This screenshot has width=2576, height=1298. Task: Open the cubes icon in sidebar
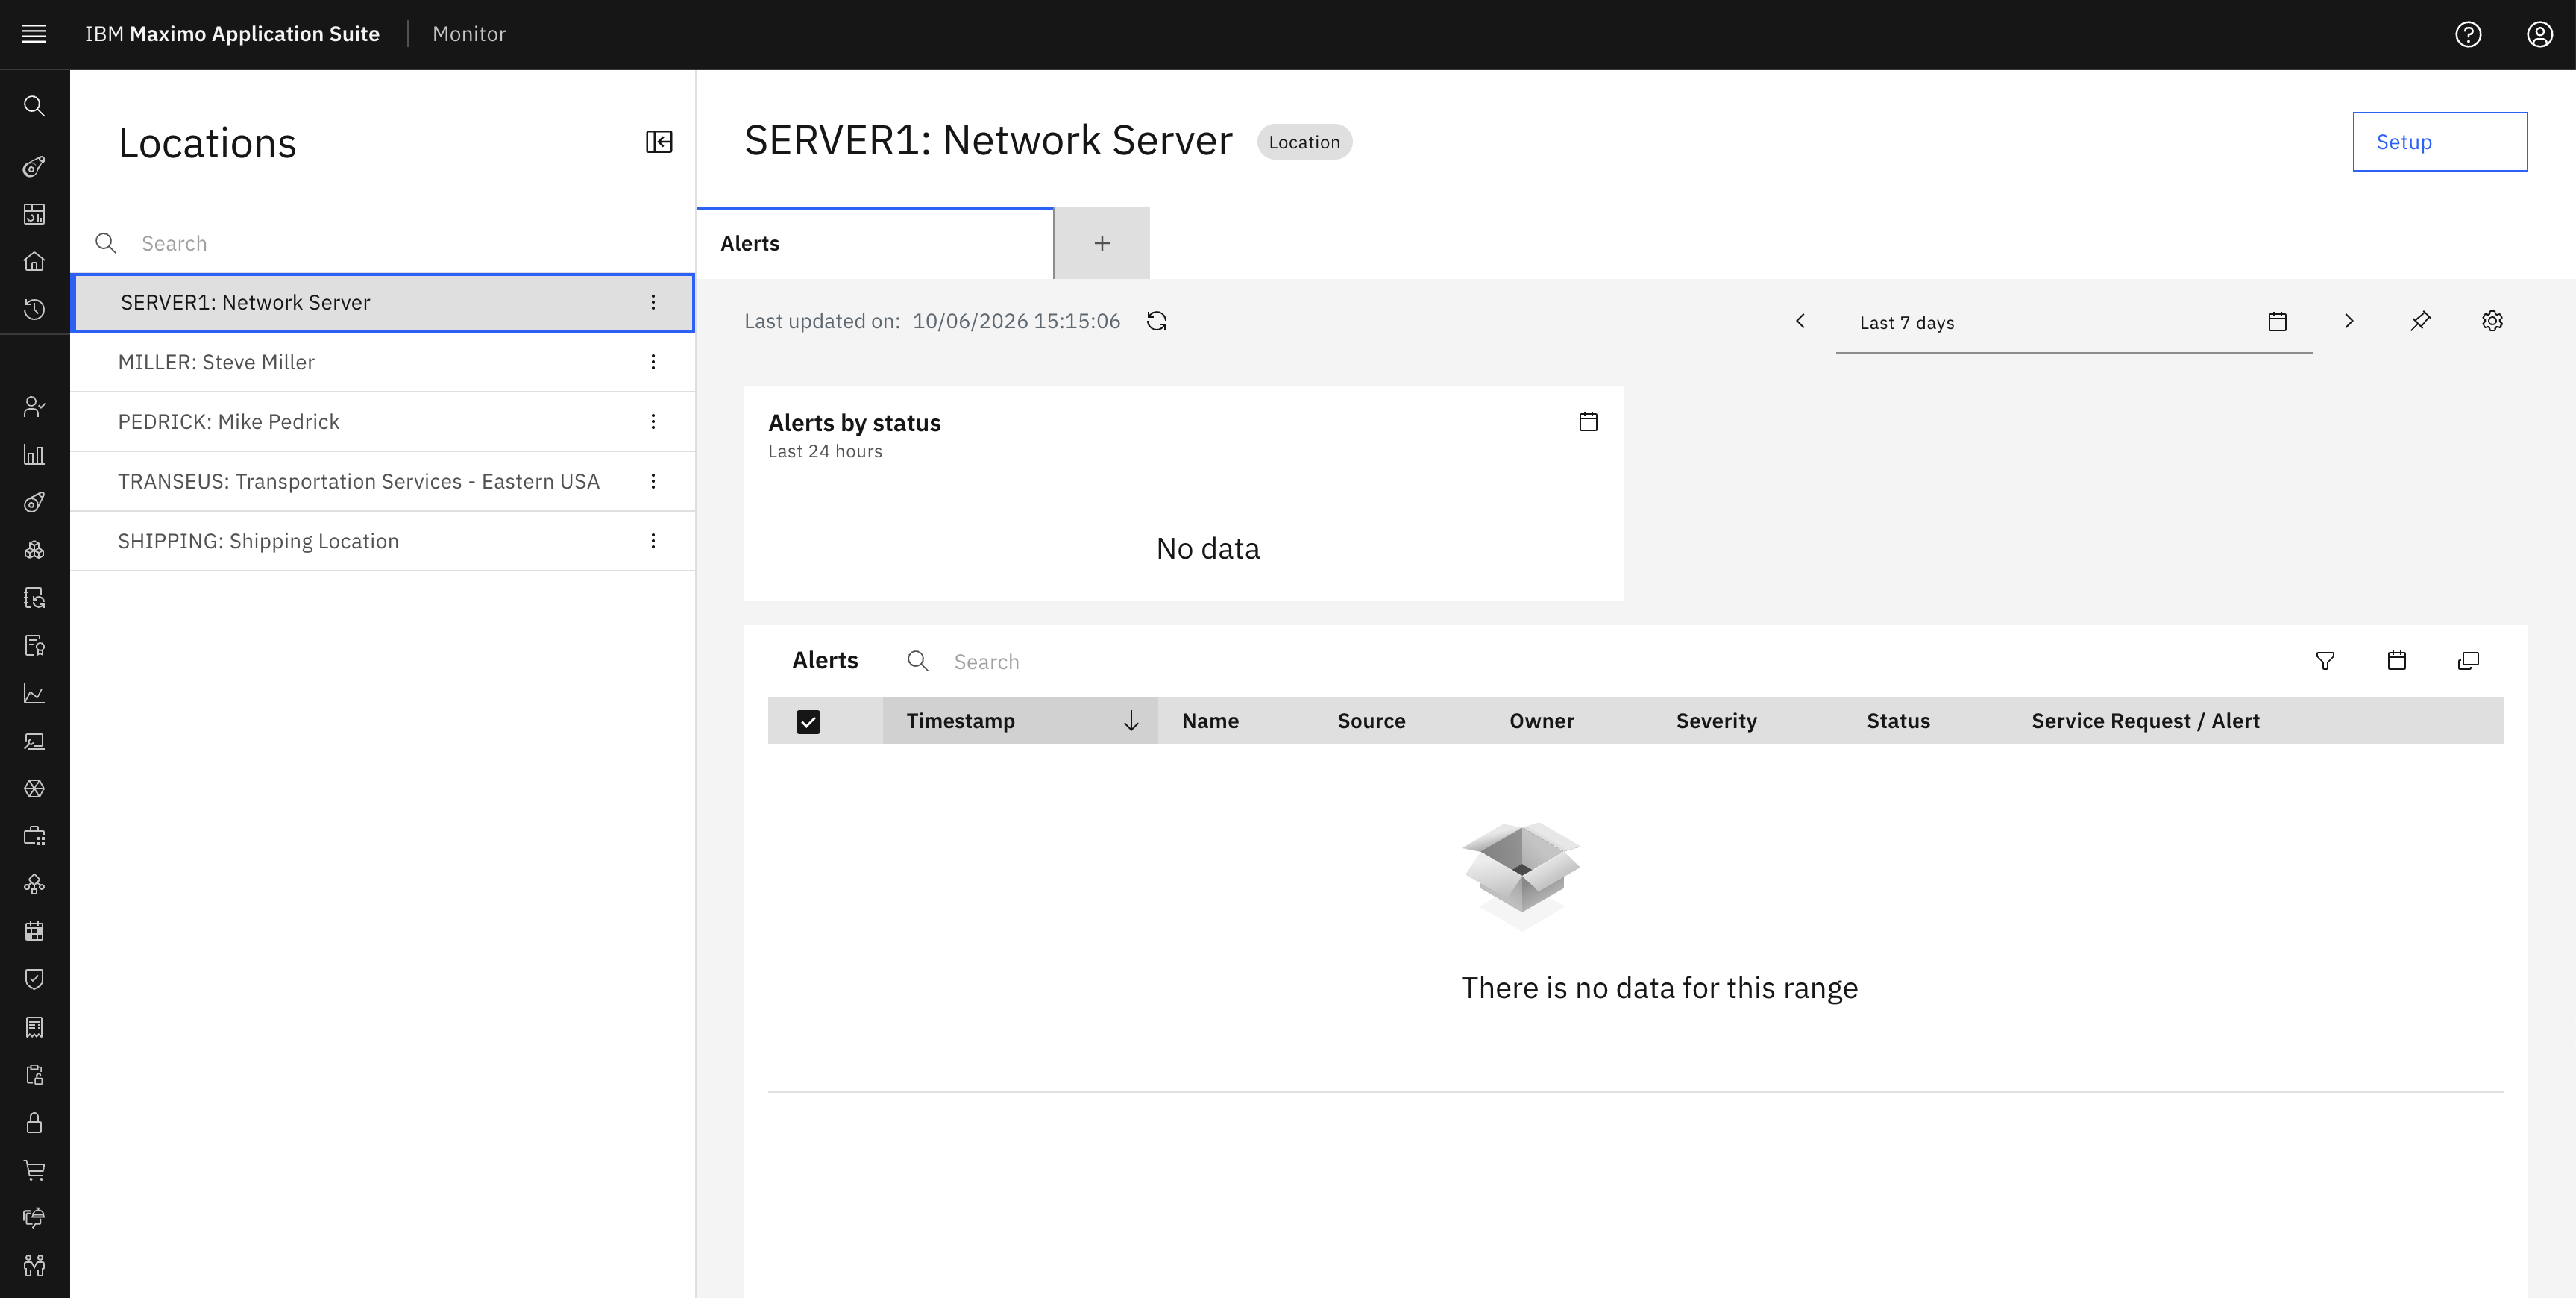34,550
